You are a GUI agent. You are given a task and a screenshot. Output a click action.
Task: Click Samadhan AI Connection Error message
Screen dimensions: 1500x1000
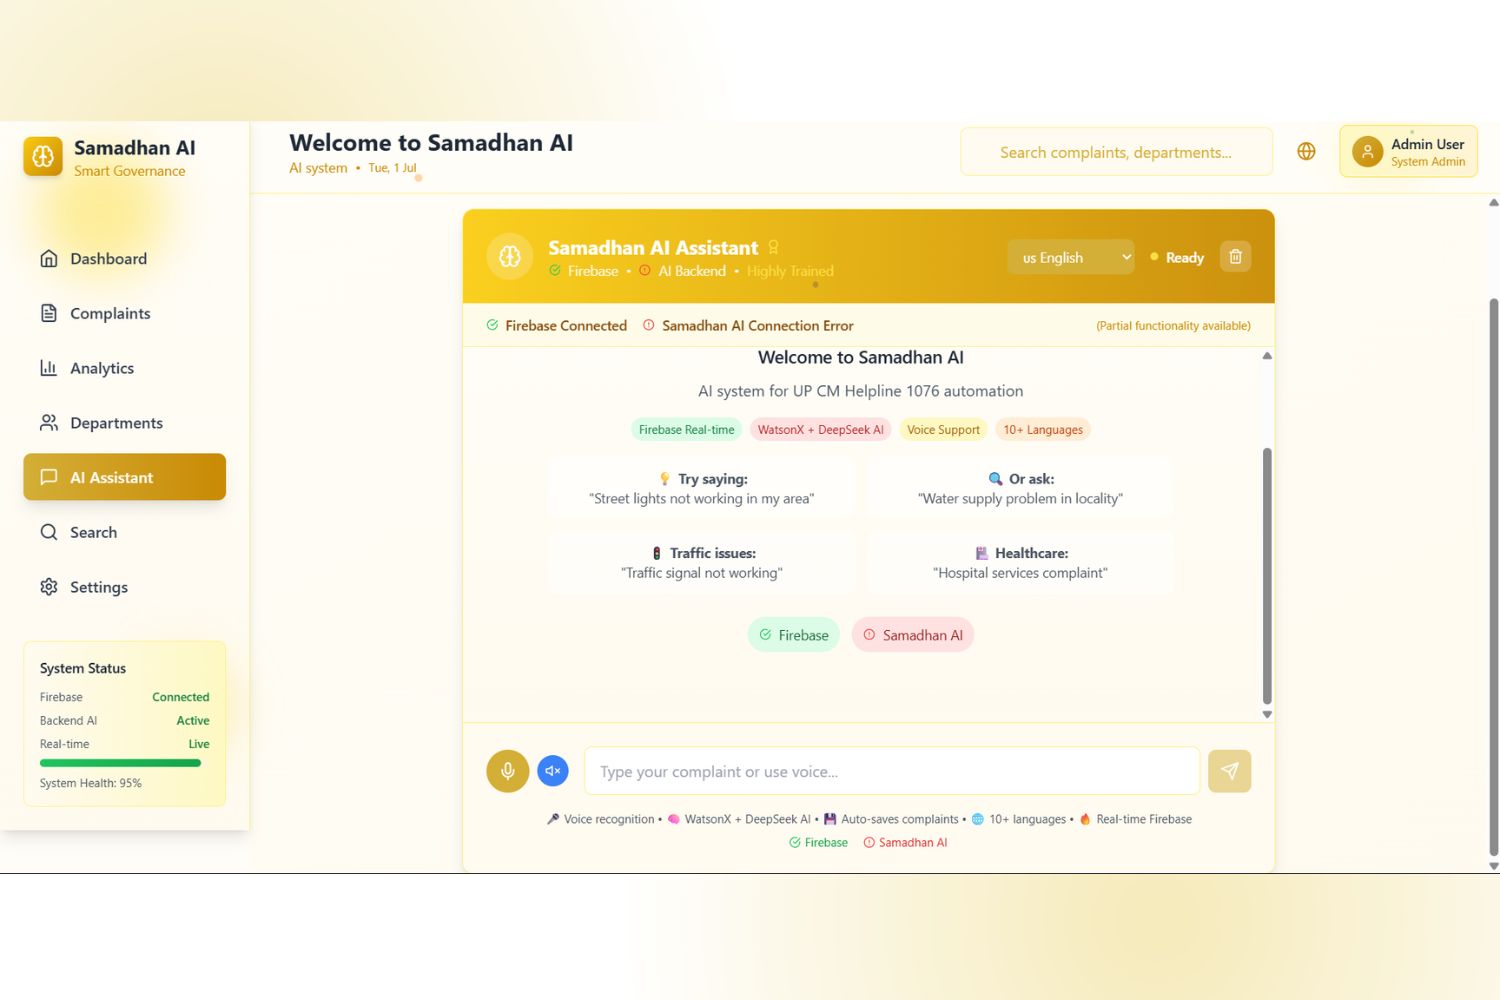pyautogui.click(x=748, y=326)
